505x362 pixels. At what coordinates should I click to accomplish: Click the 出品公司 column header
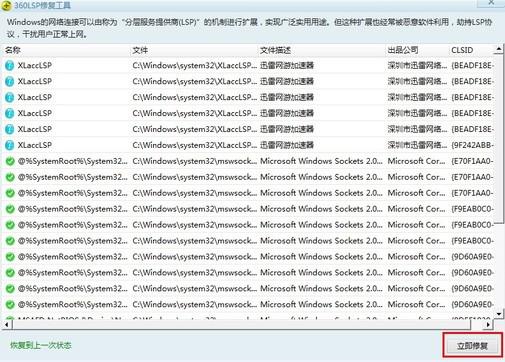416,50
